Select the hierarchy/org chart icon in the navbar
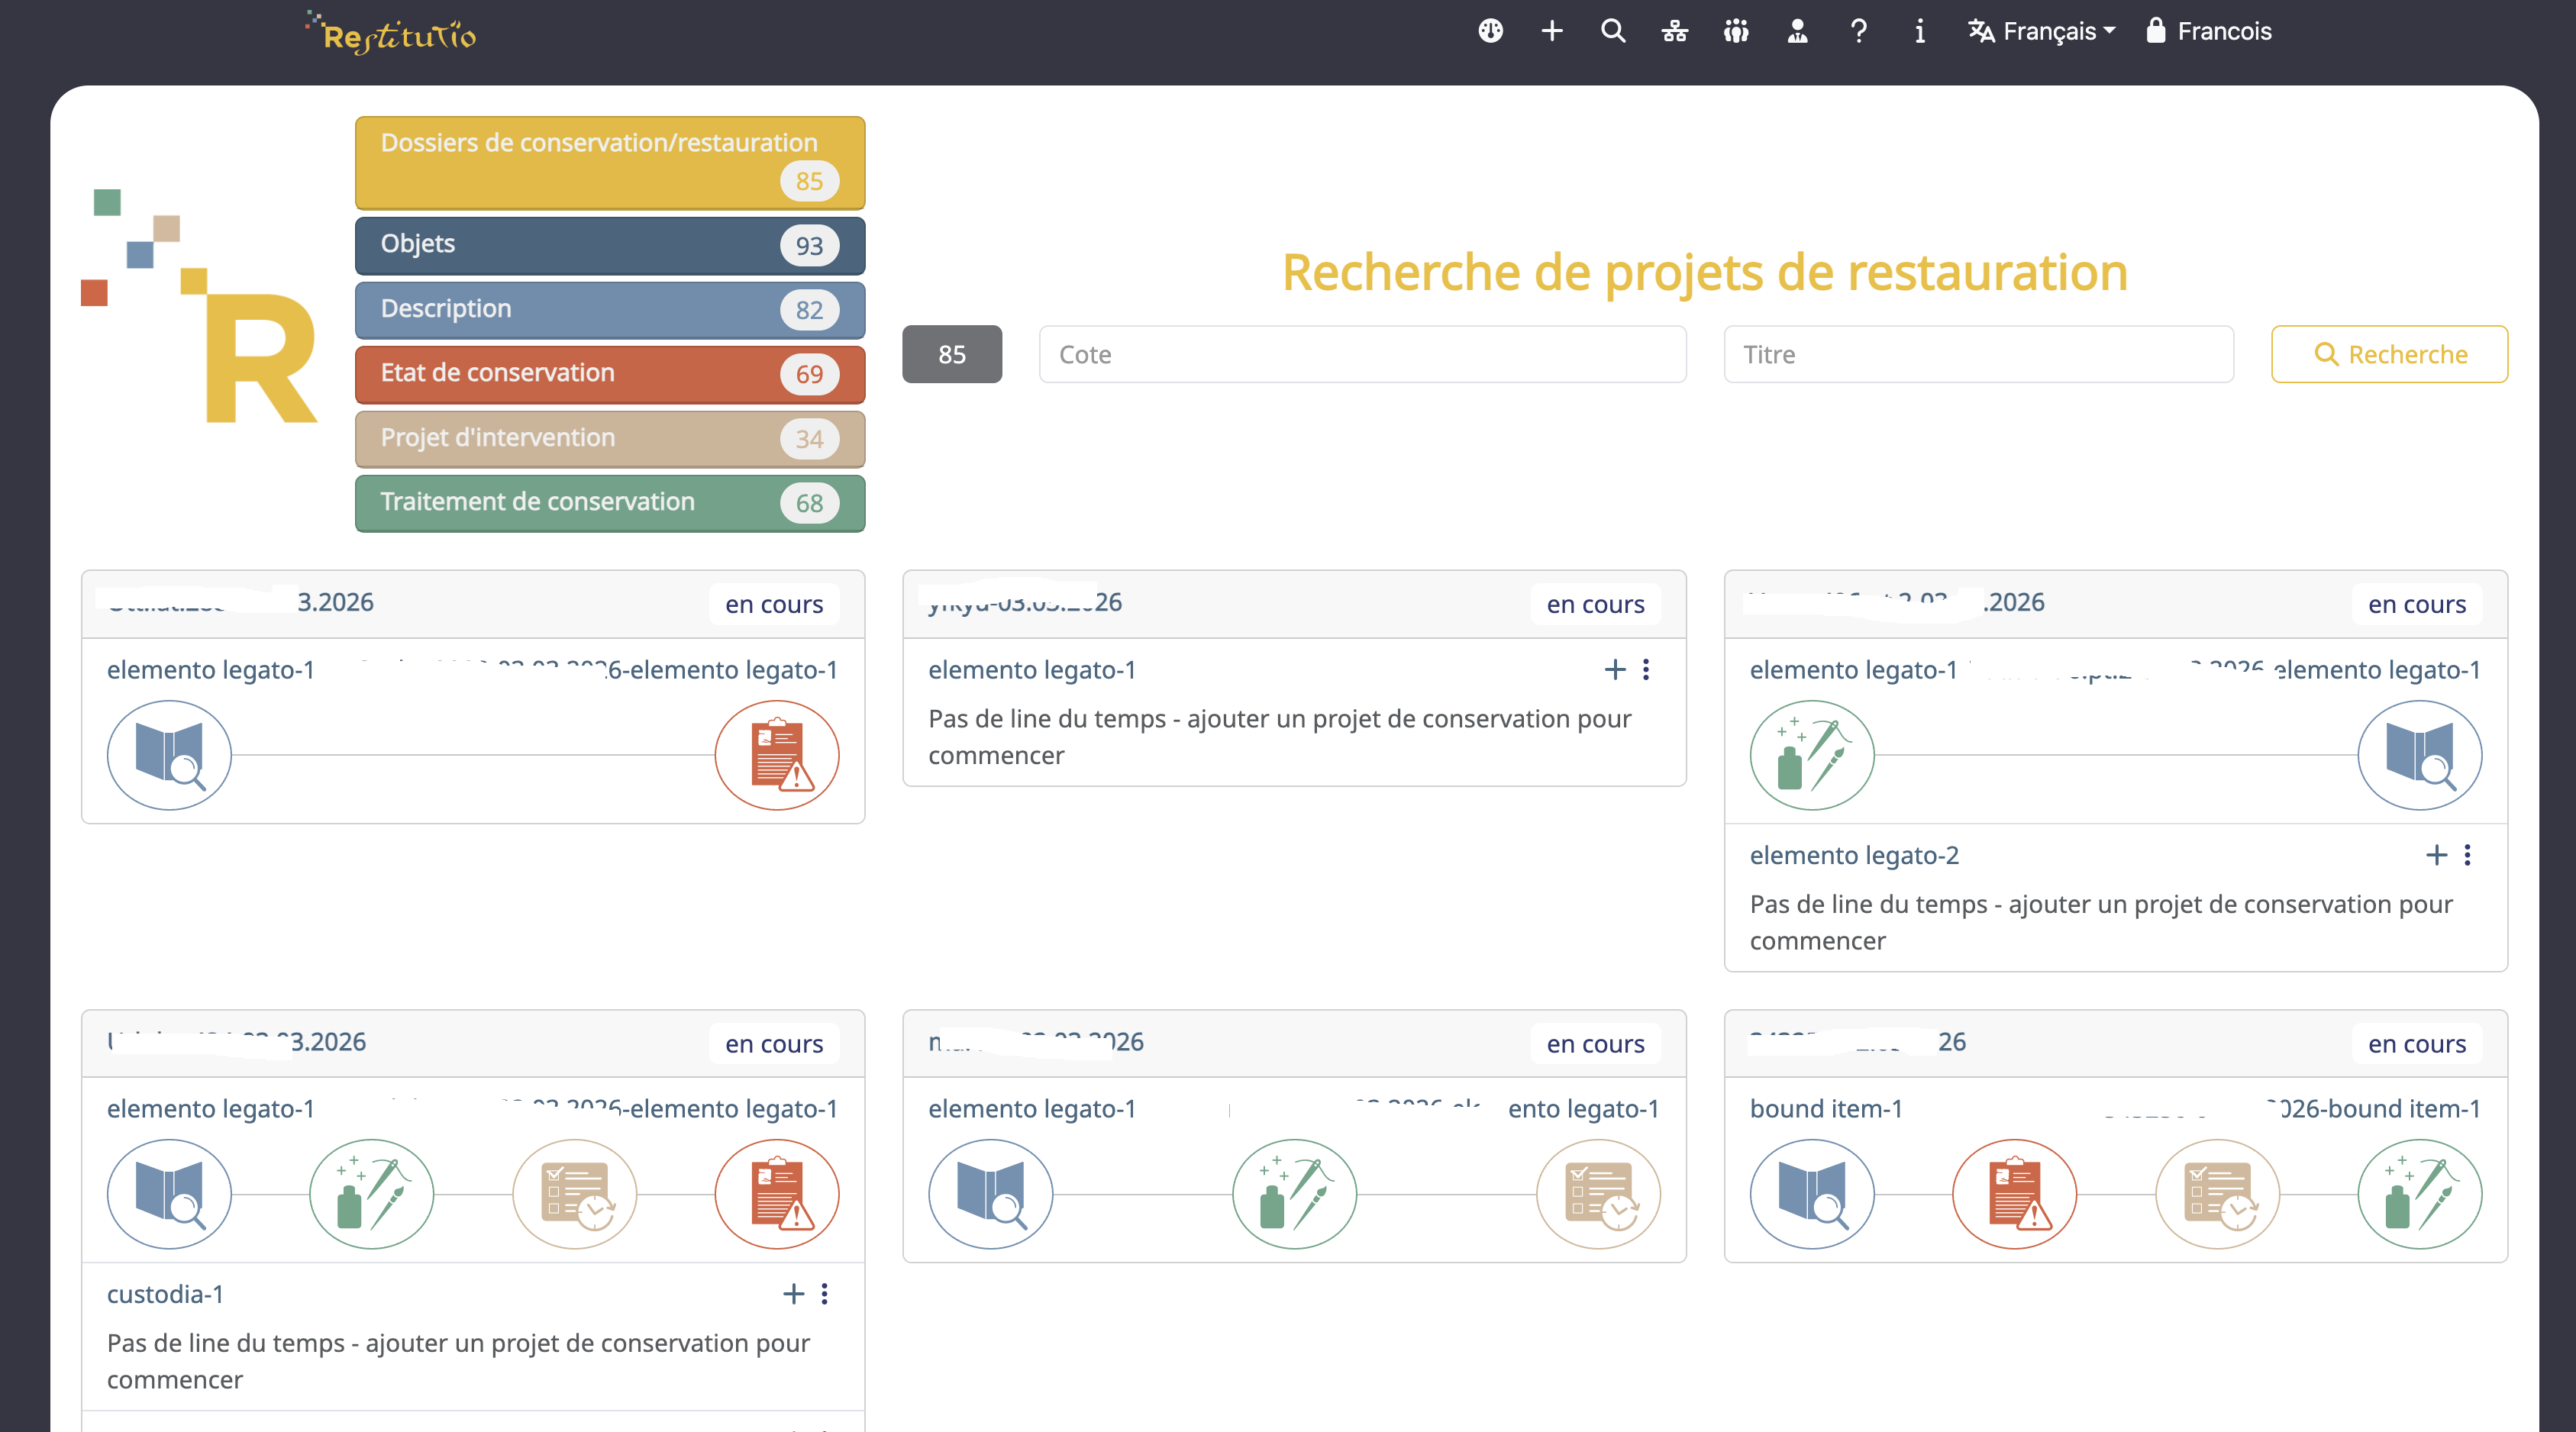Viewport: 2576px width, 1432px height. coord(1674,31)
